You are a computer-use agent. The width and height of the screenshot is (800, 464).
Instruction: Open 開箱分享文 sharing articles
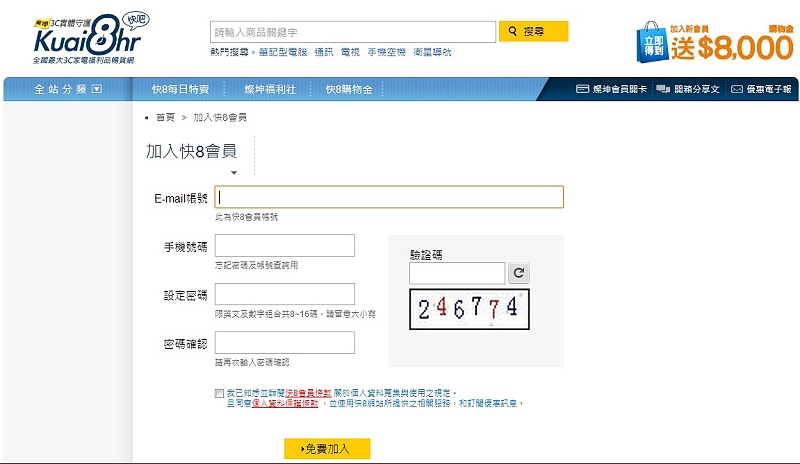tap(687, 89)
